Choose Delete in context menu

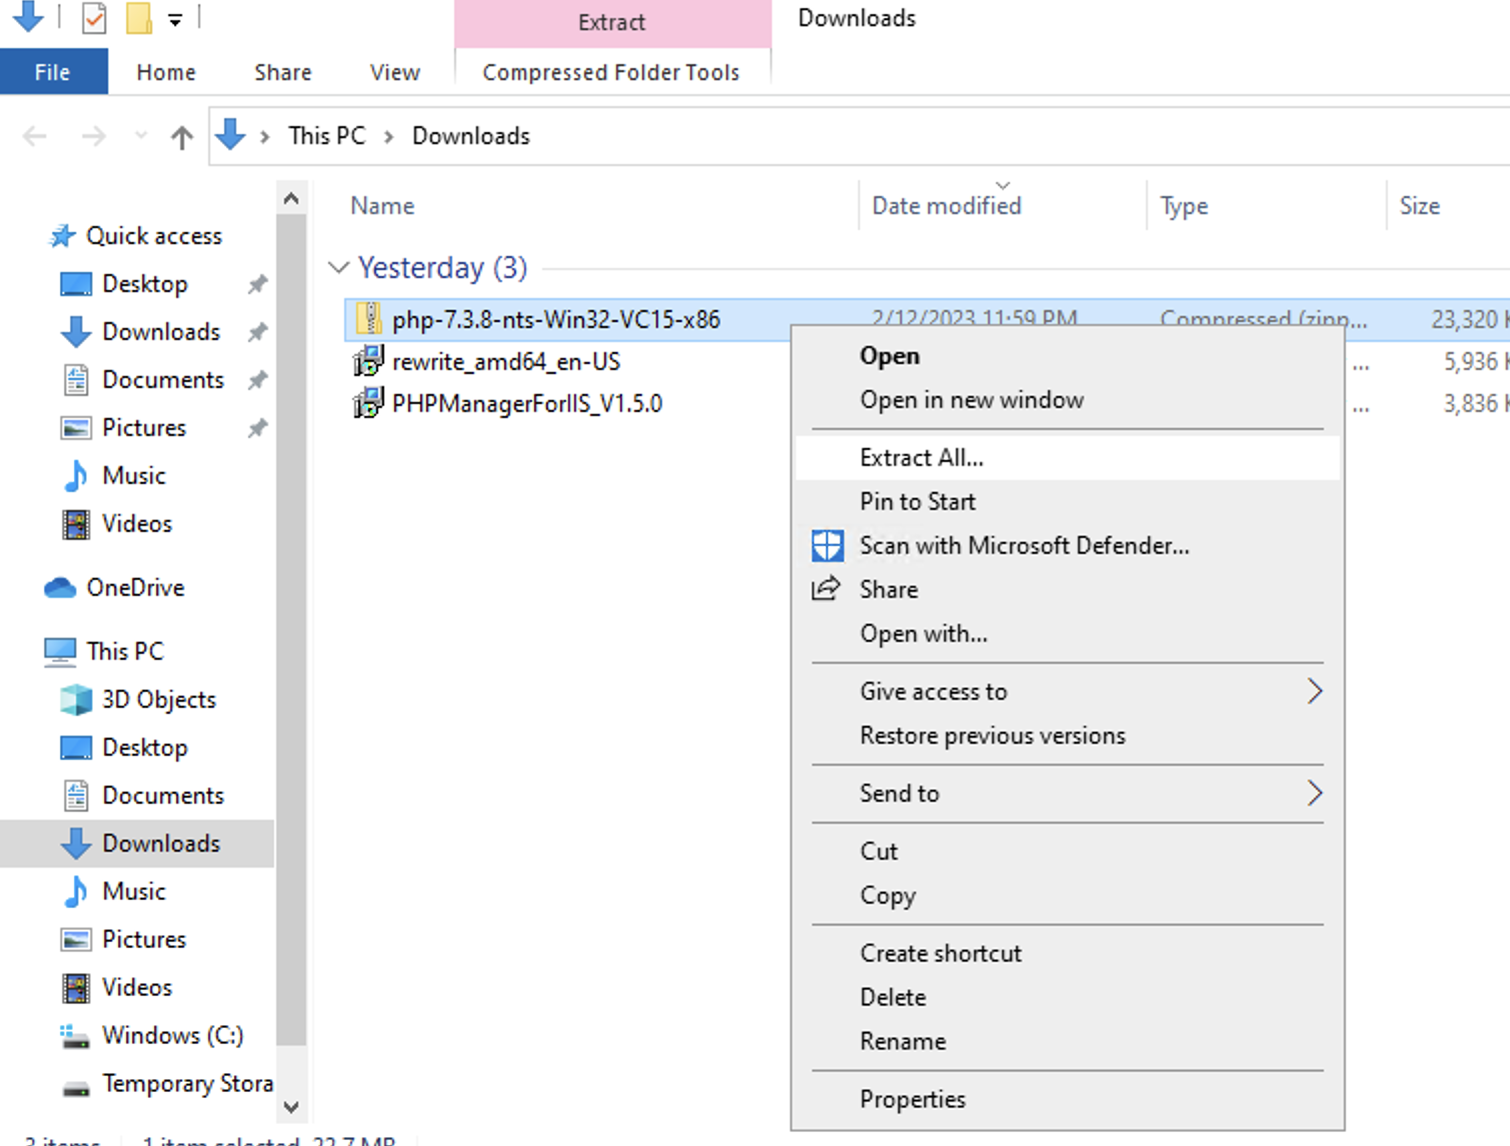pyautogui.click(x=1068, y=998)
